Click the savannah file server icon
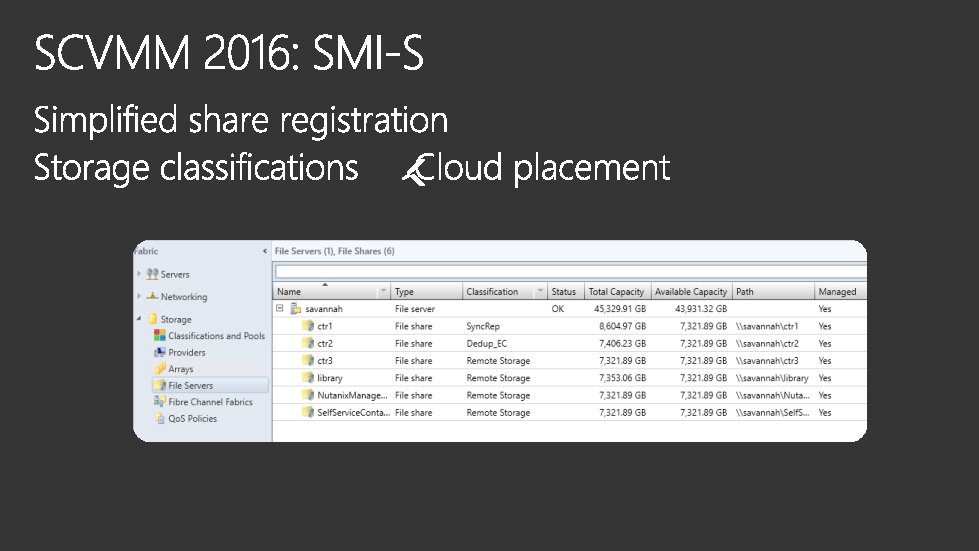 tap(296, 308)
